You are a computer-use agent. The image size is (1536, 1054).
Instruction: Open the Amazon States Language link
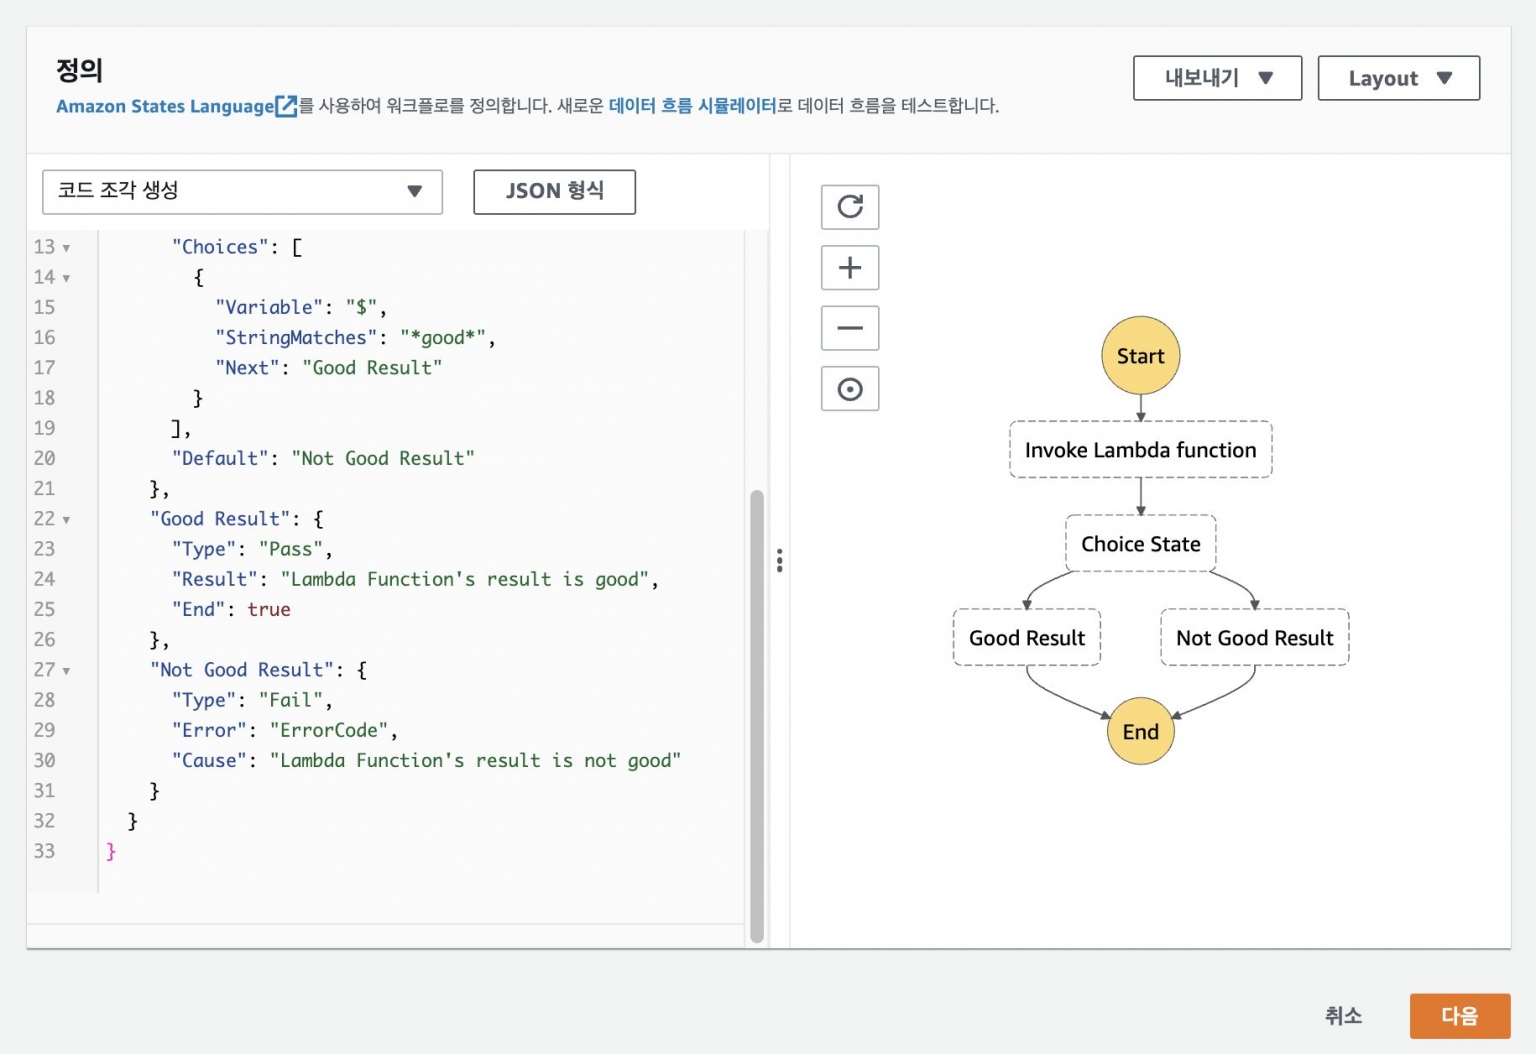click(x=165, y=106)
